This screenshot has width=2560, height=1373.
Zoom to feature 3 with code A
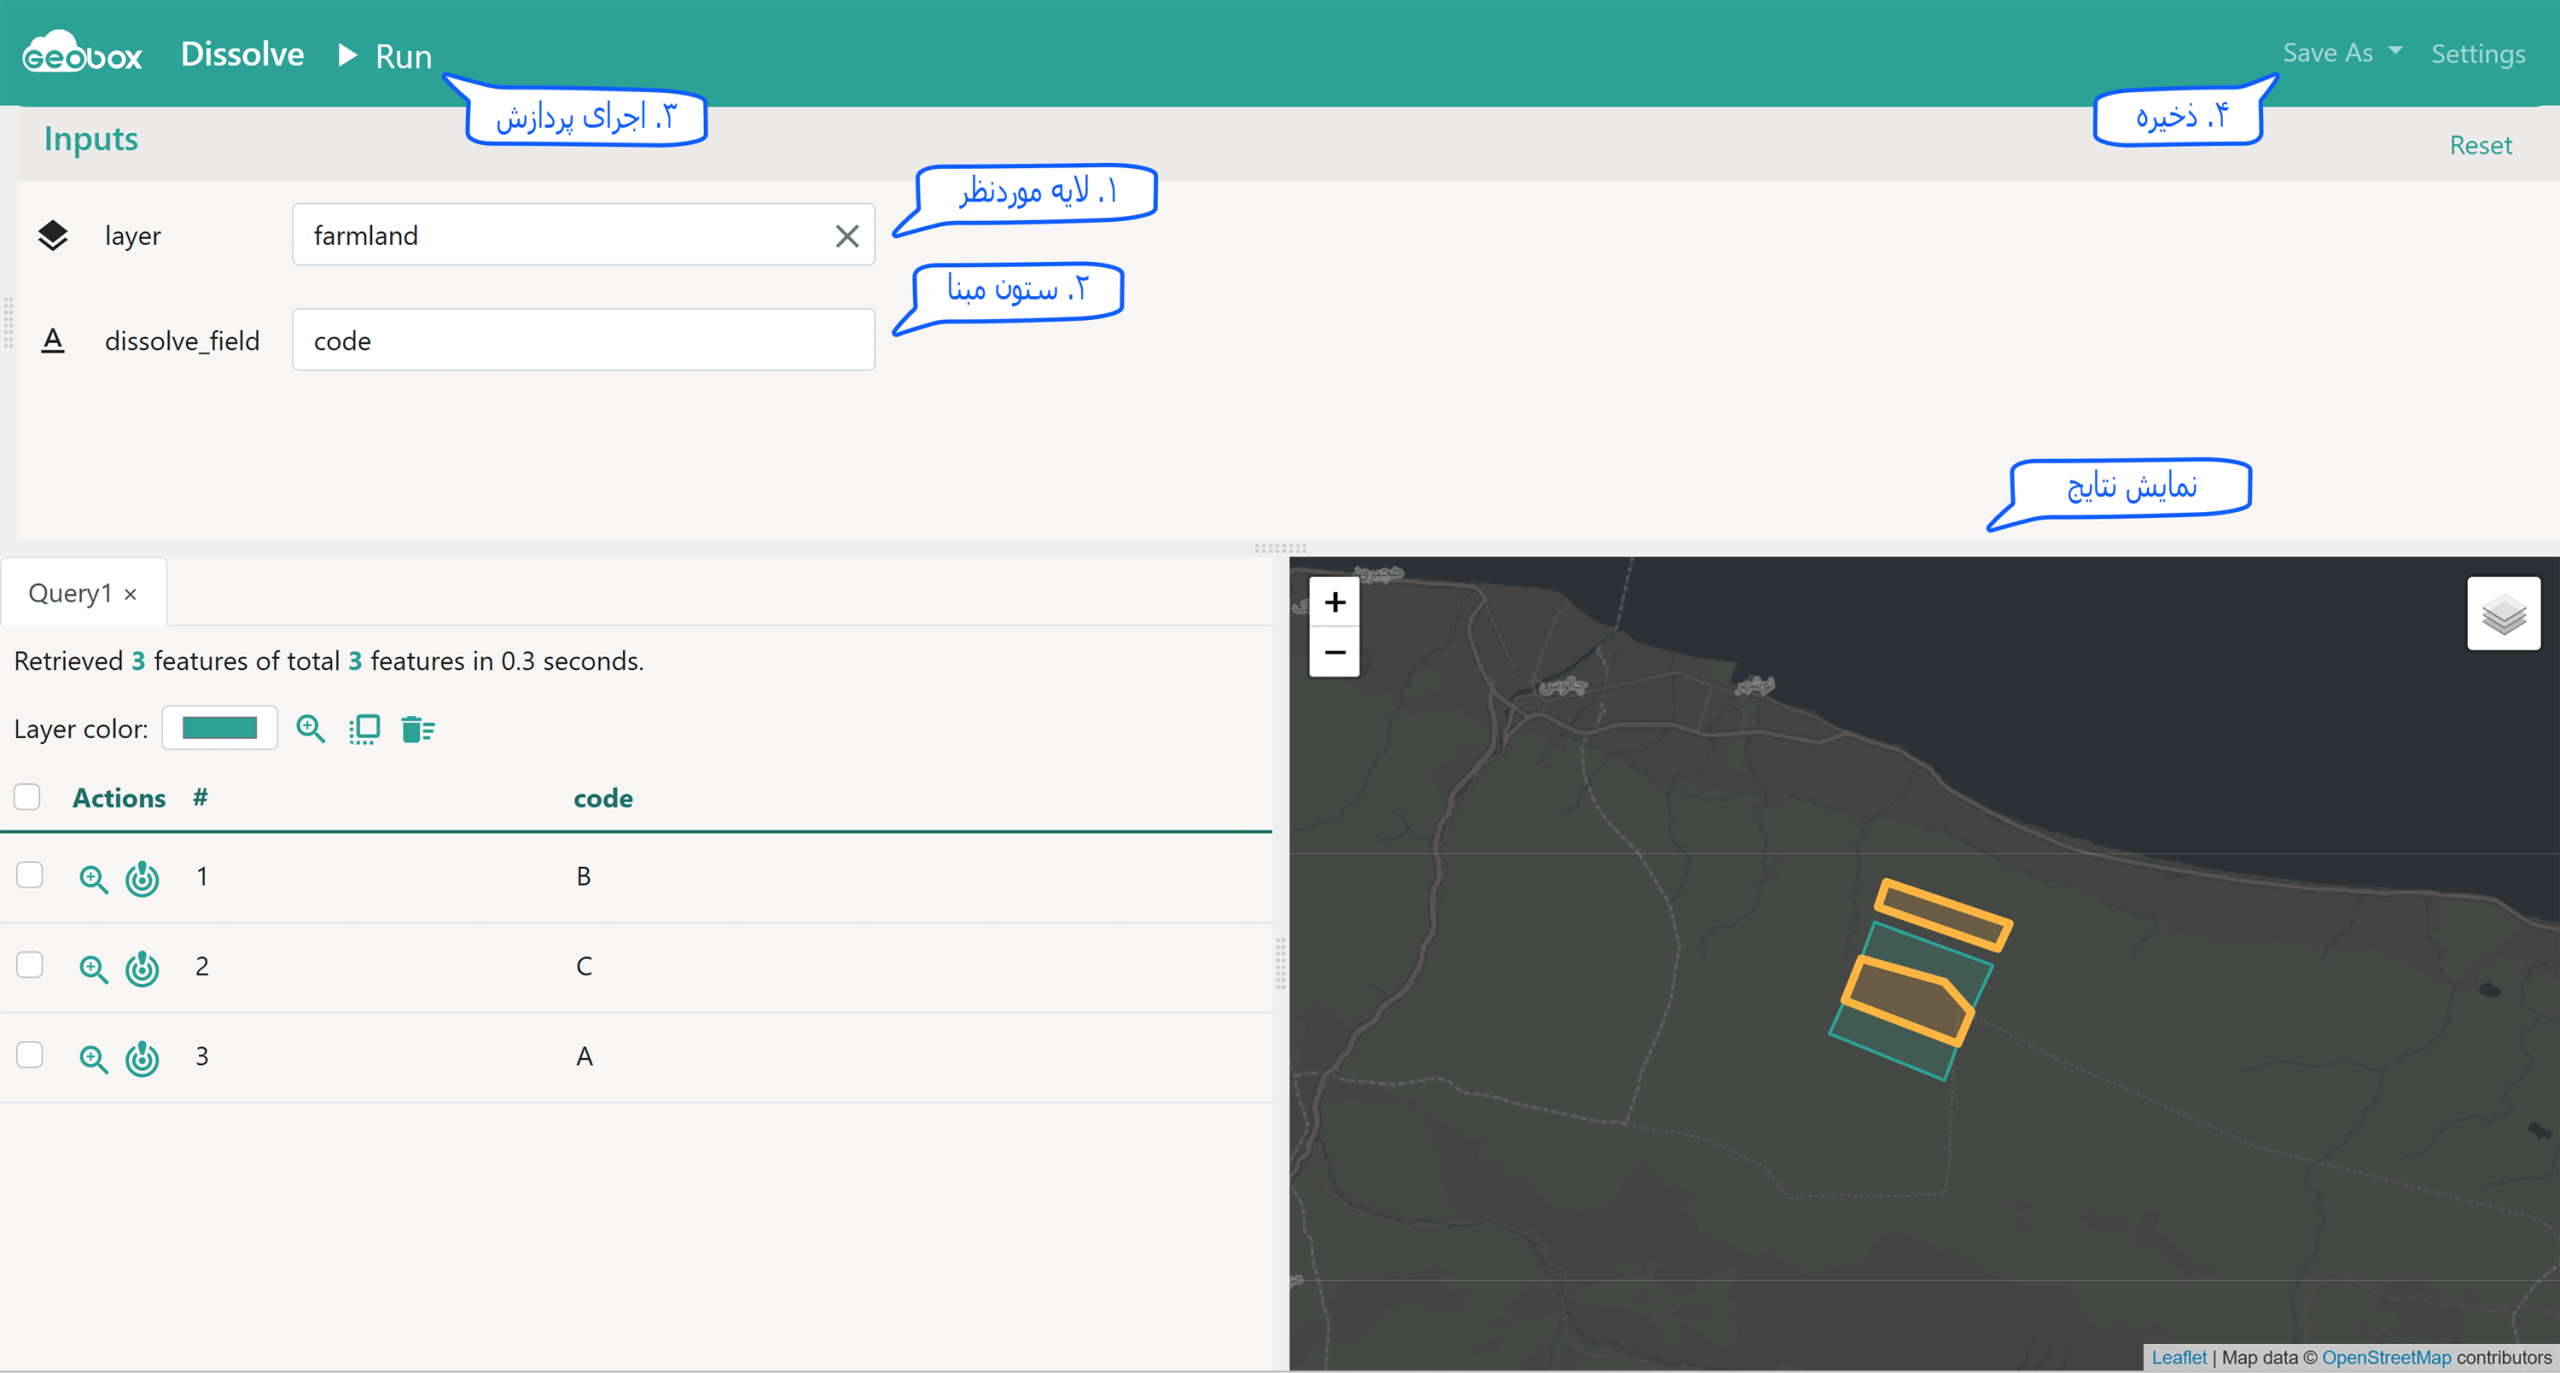click(93, 1058)
